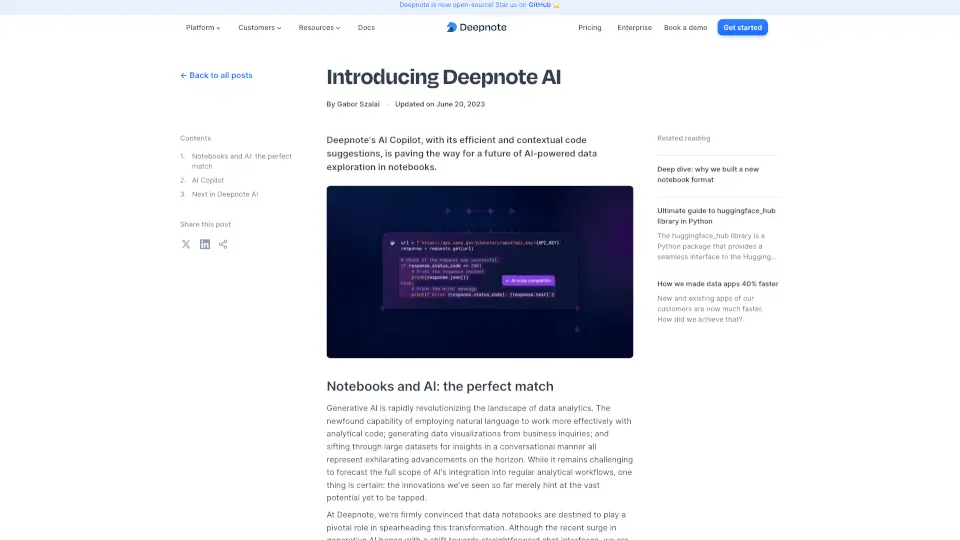Image resolution: width=960 pixels, height=540 pixels.
Task: Jump to AI Copilot section in Contents
Action: click(208, 180)
